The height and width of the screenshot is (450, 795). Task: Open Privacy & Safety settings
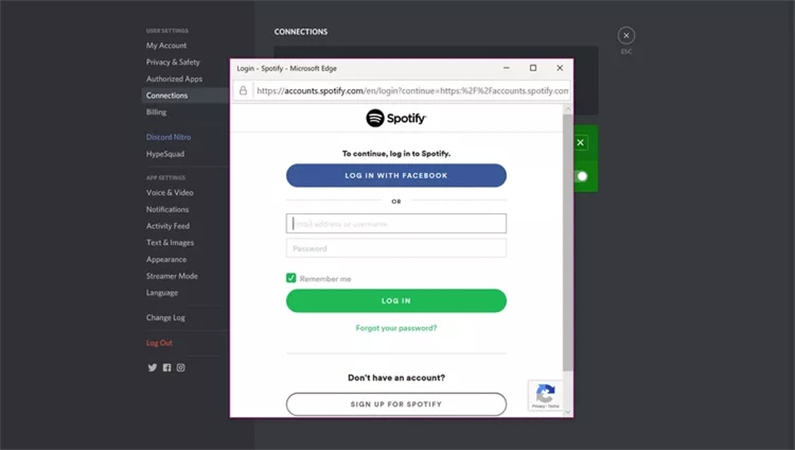click(x=173, y=62)
